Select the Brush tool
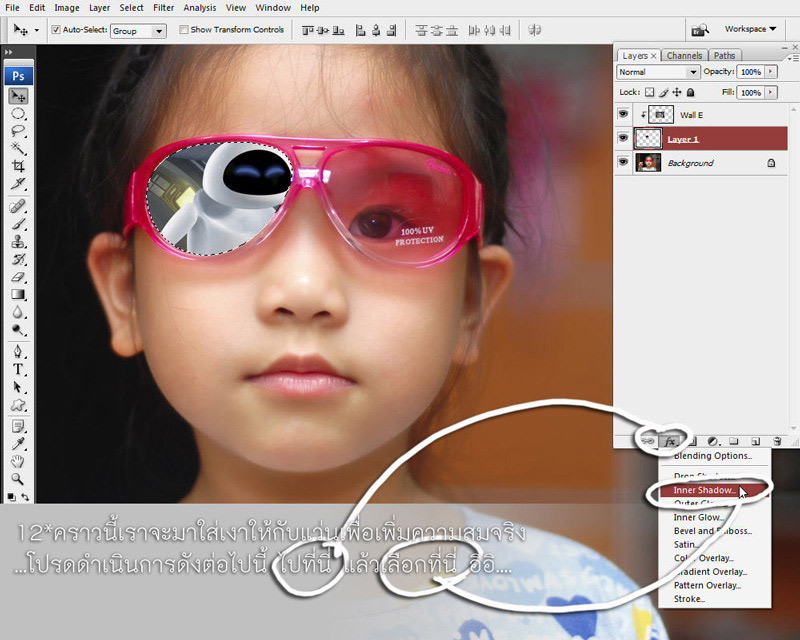Image resolution: width=800 pixels, height=640 pixels. [x=18, y=224]
